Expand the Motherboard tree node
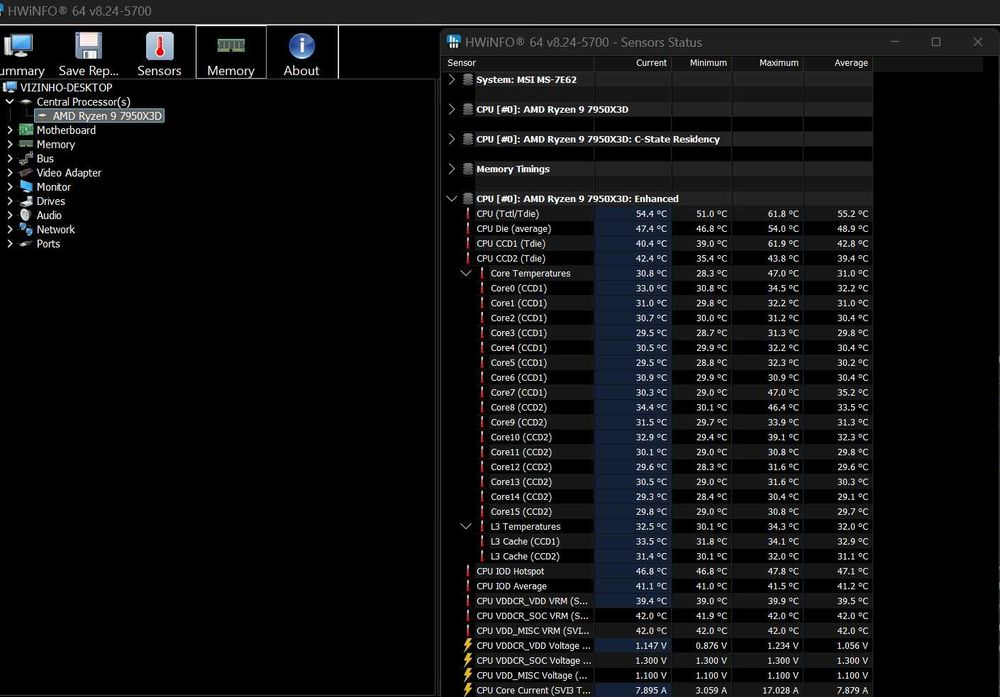 click(x=10, y=129)
